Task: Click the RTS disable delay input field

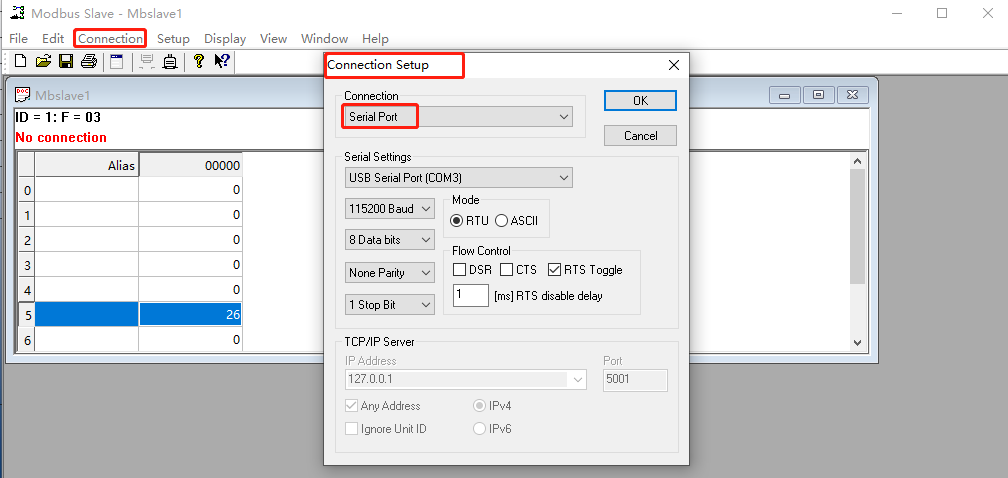Action: (x=470, y=296)
